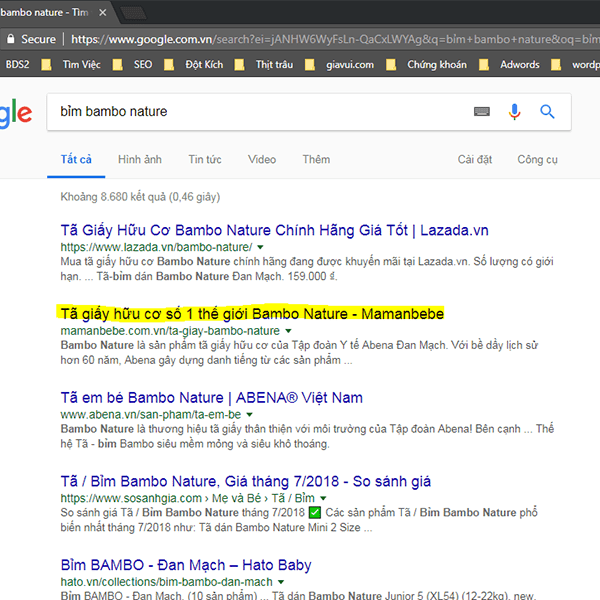Image resolution: width=600 pixels, height=600 pixels.
Task: Expand dropdown arrow next to lazada.vn URL
Action: tap(260, 247)
